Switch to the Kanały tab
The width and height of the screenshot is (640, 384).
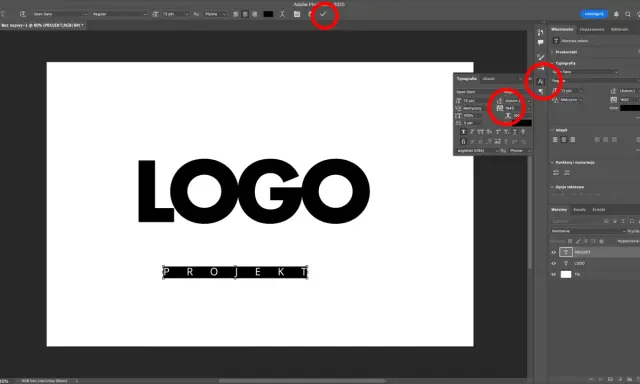click(579, 210)
